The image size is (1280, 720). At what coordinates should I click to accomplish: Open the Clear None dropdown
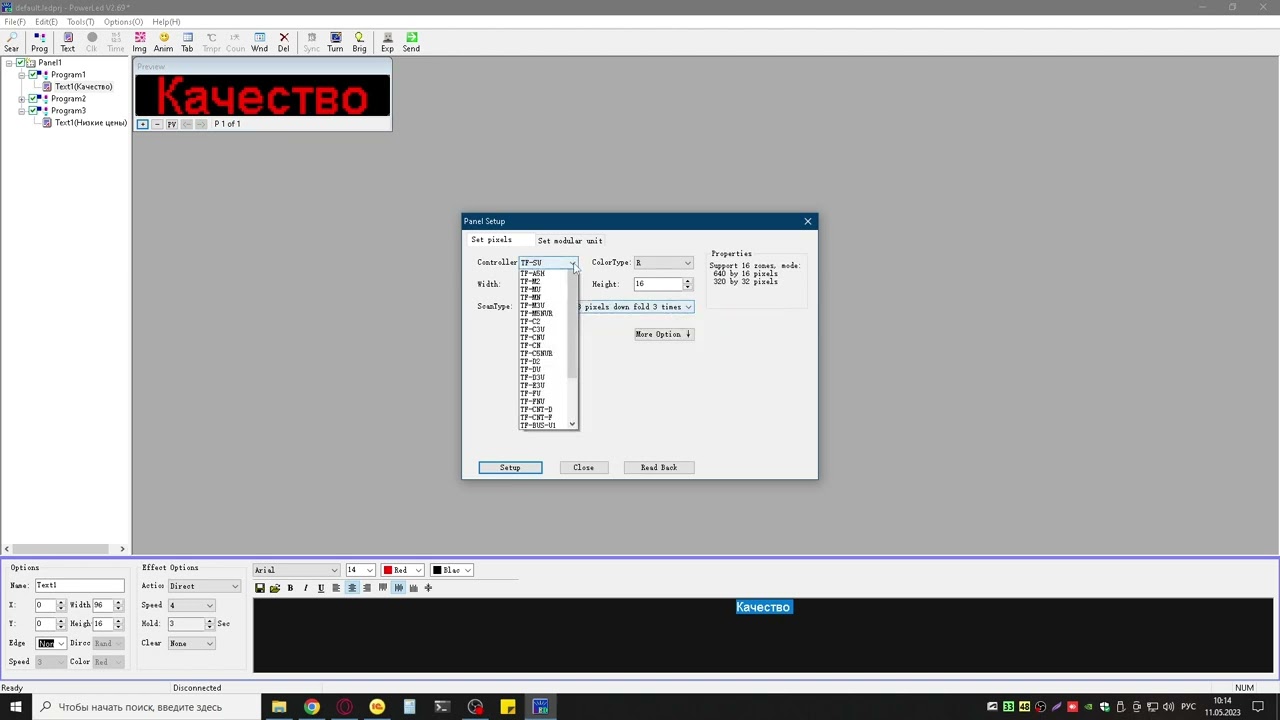192,643
